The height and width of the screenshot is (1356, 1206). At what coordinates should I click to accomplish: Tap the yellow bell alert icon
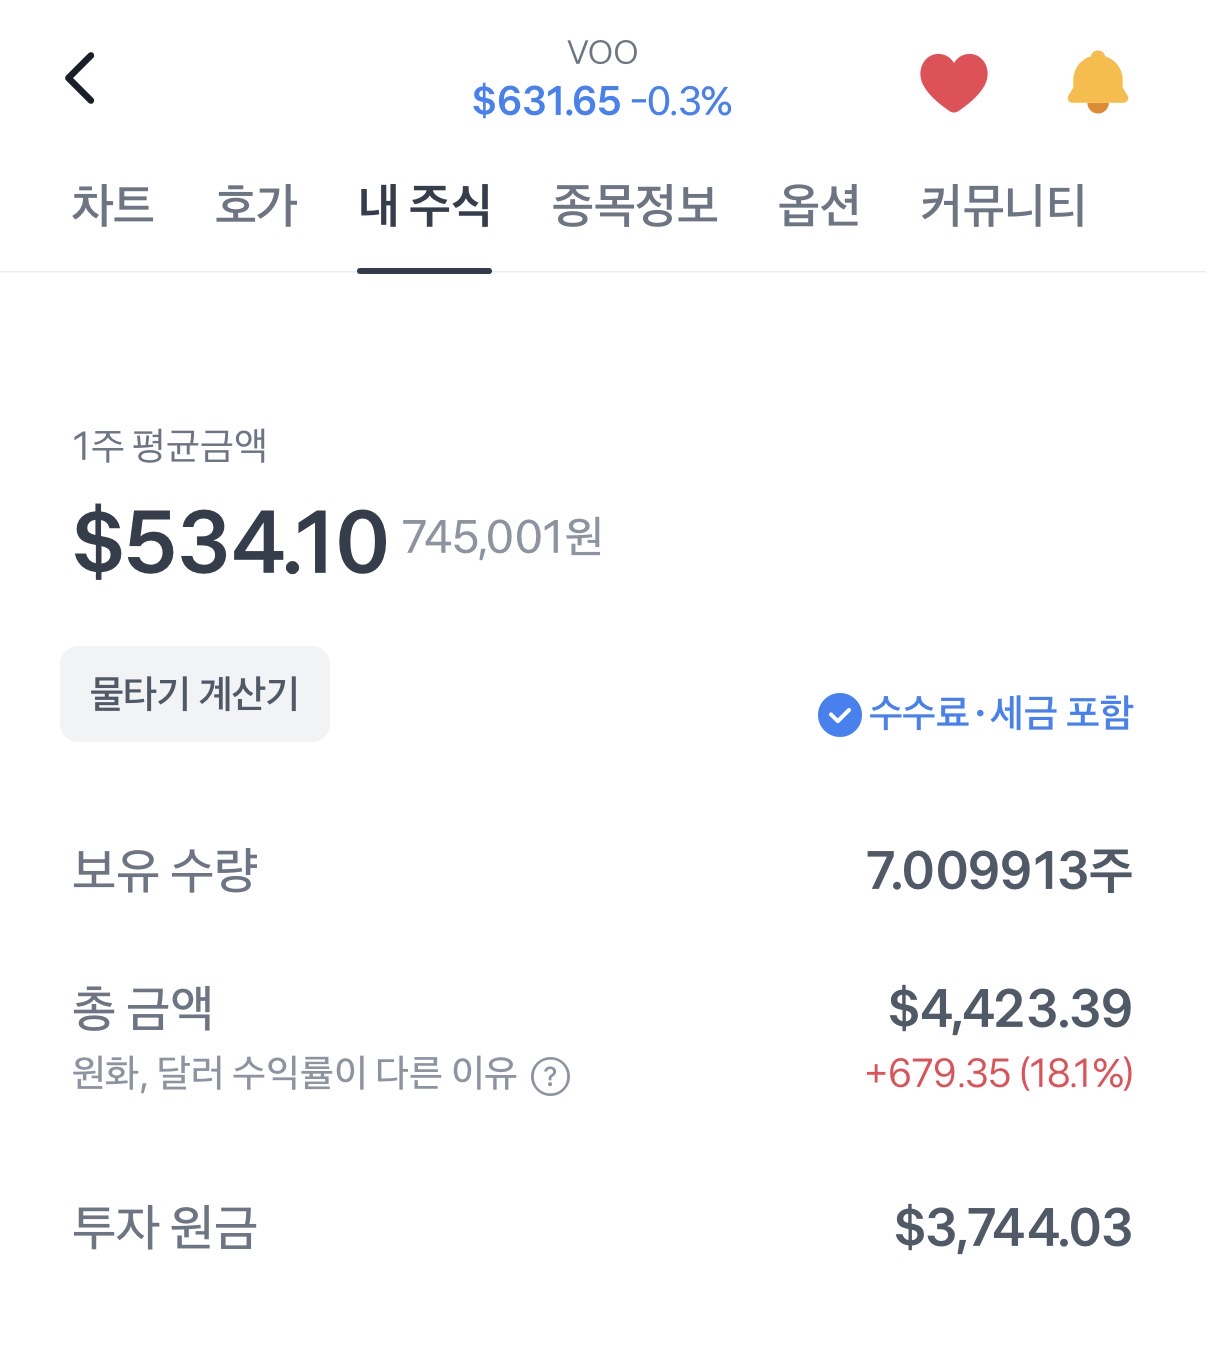click(1097, 82)
